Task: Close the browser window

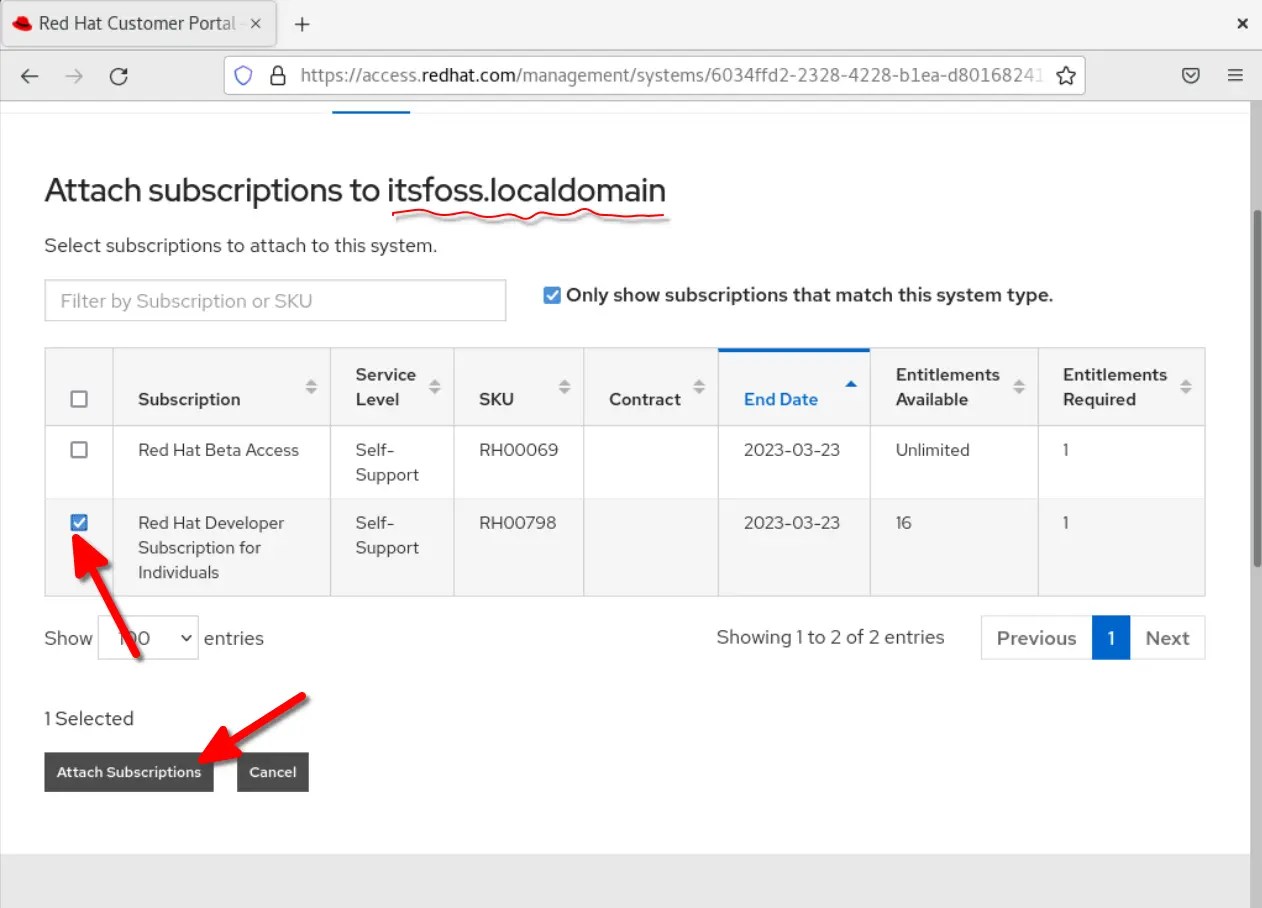Action: pos(1243,24)
